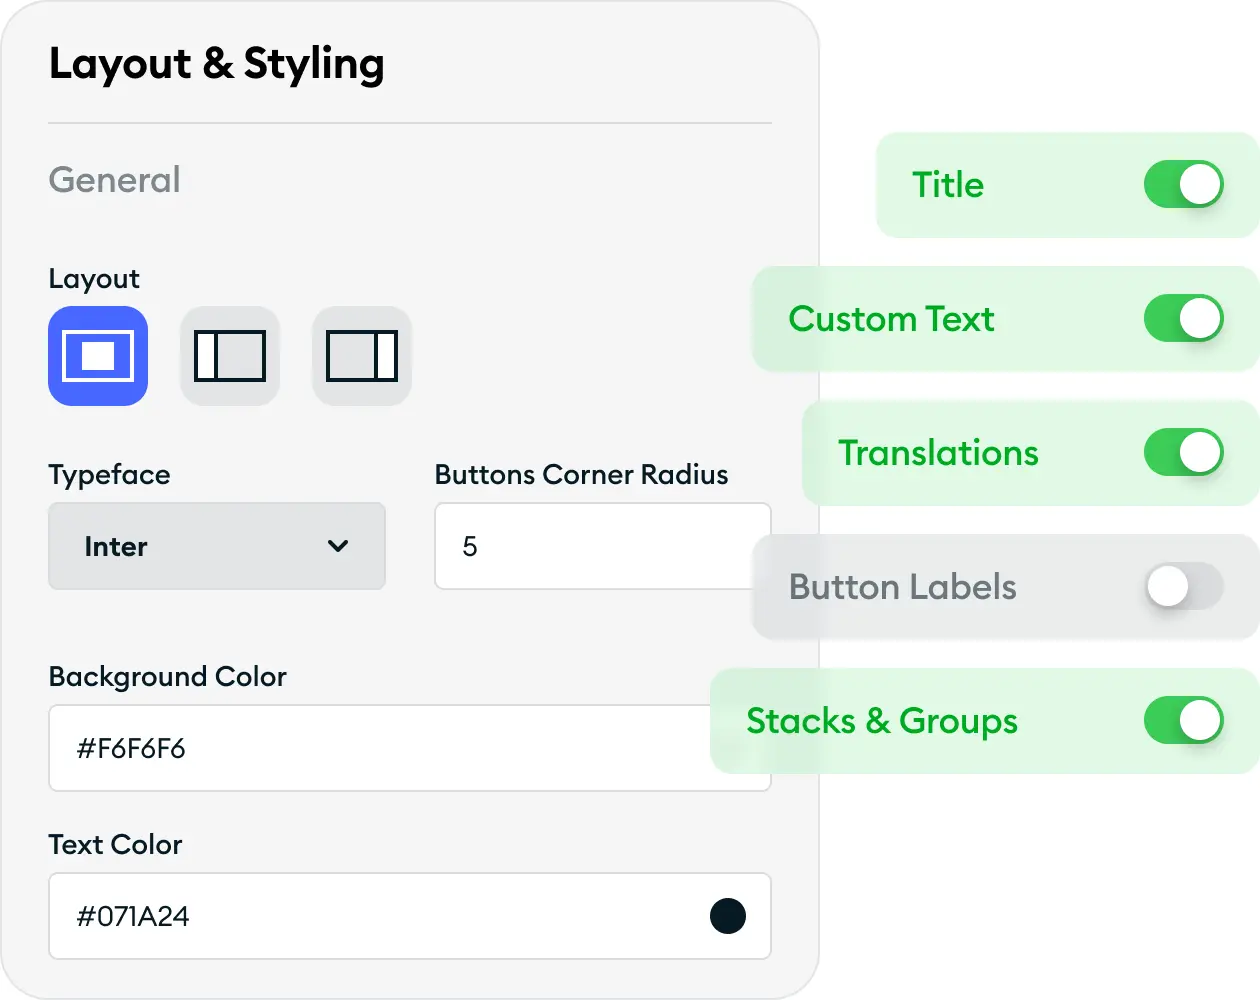Click the Stacks & Groups label

[882, 721]
